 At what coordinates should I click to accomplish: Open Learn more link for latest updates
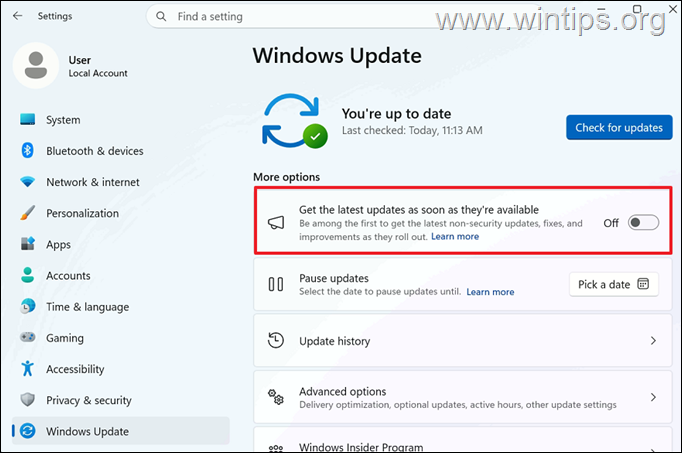455,236
